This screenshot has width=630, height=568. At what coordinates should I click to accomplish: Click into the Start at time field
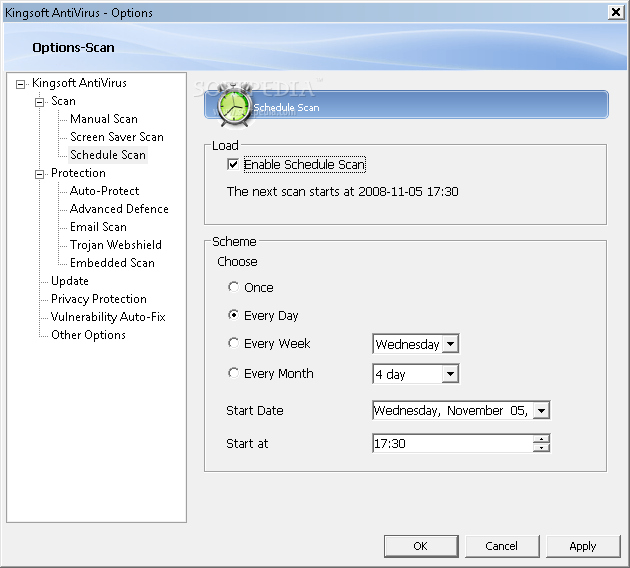coord(453,443)
